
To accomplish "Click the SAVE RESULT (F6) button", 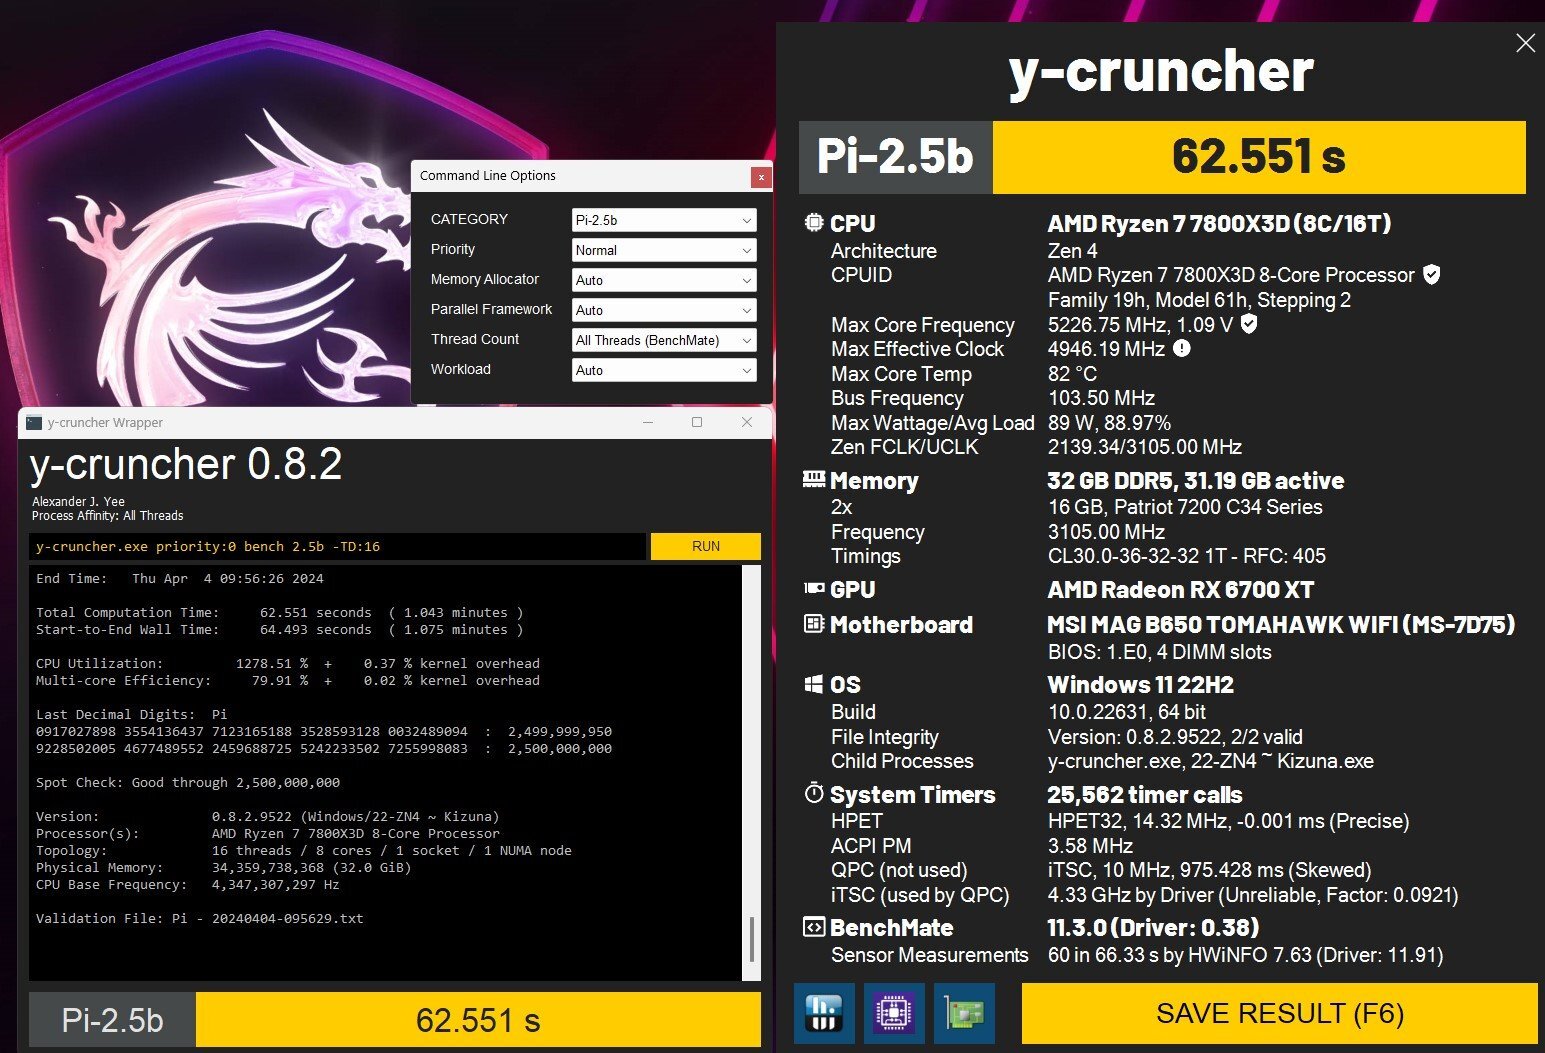I will 1280,1014.
